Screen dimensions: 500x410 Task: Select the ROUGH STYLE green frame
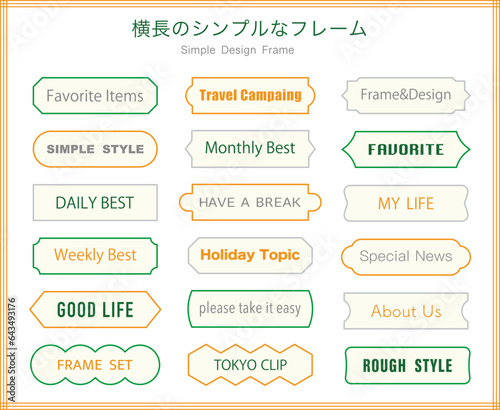(407, 365)
